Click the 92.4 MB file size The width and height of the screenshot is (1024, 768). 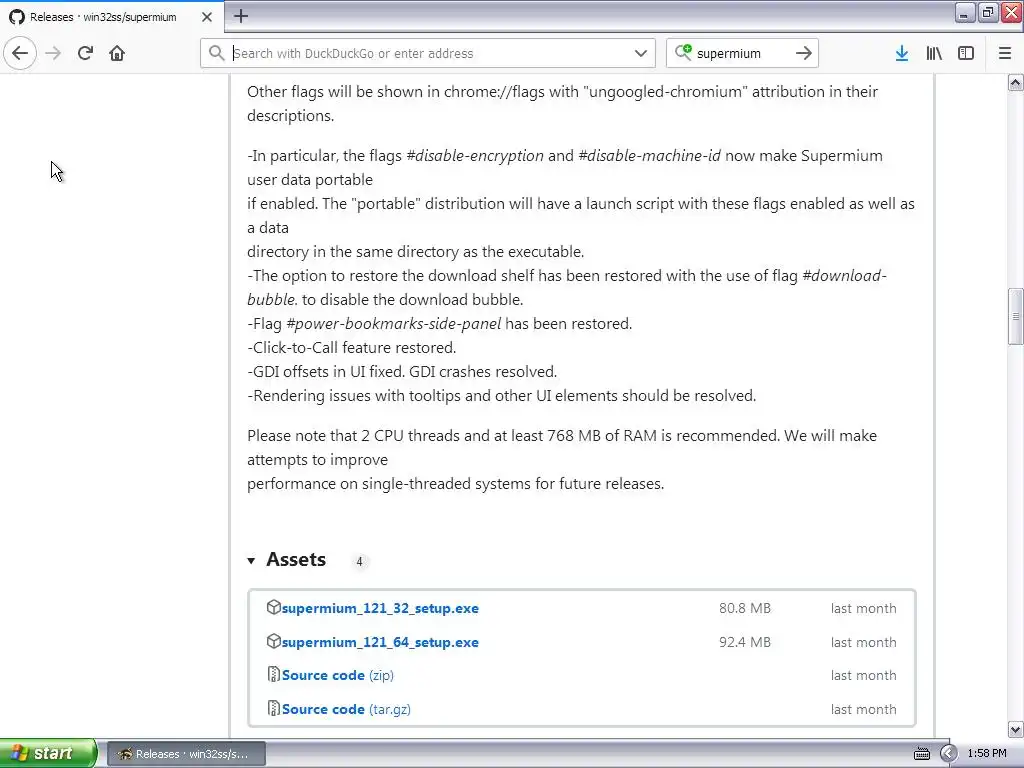(x=744, y=642)
